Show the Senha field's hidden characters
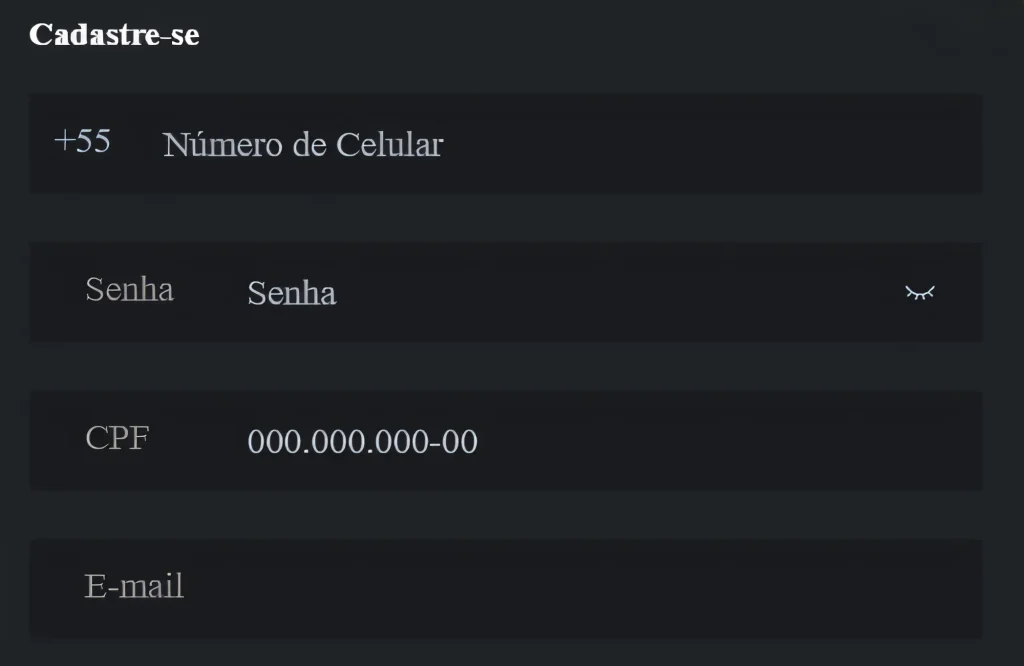 [x=920, y=293]
